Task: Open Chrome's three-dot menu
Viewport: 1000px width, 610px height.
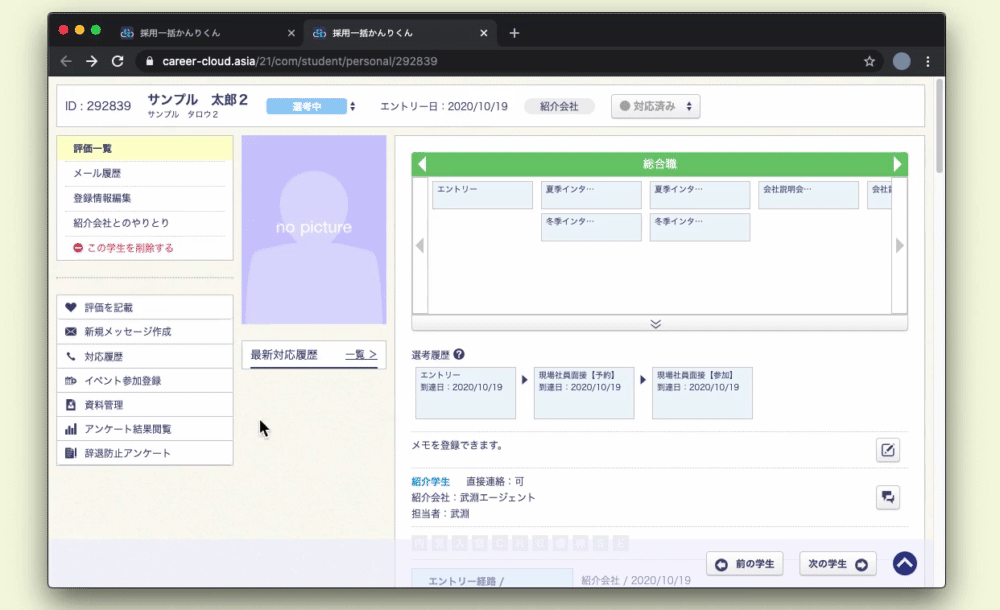Action: tap(928, 61)
